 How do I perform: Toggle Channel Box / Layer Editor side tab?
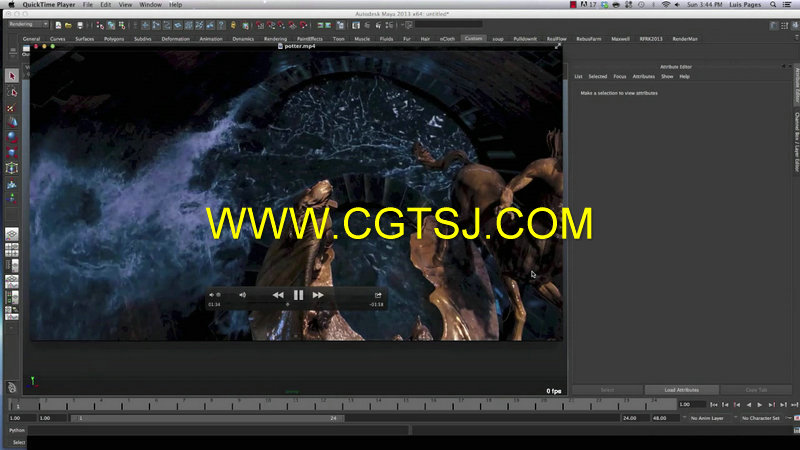coord(796,142)
